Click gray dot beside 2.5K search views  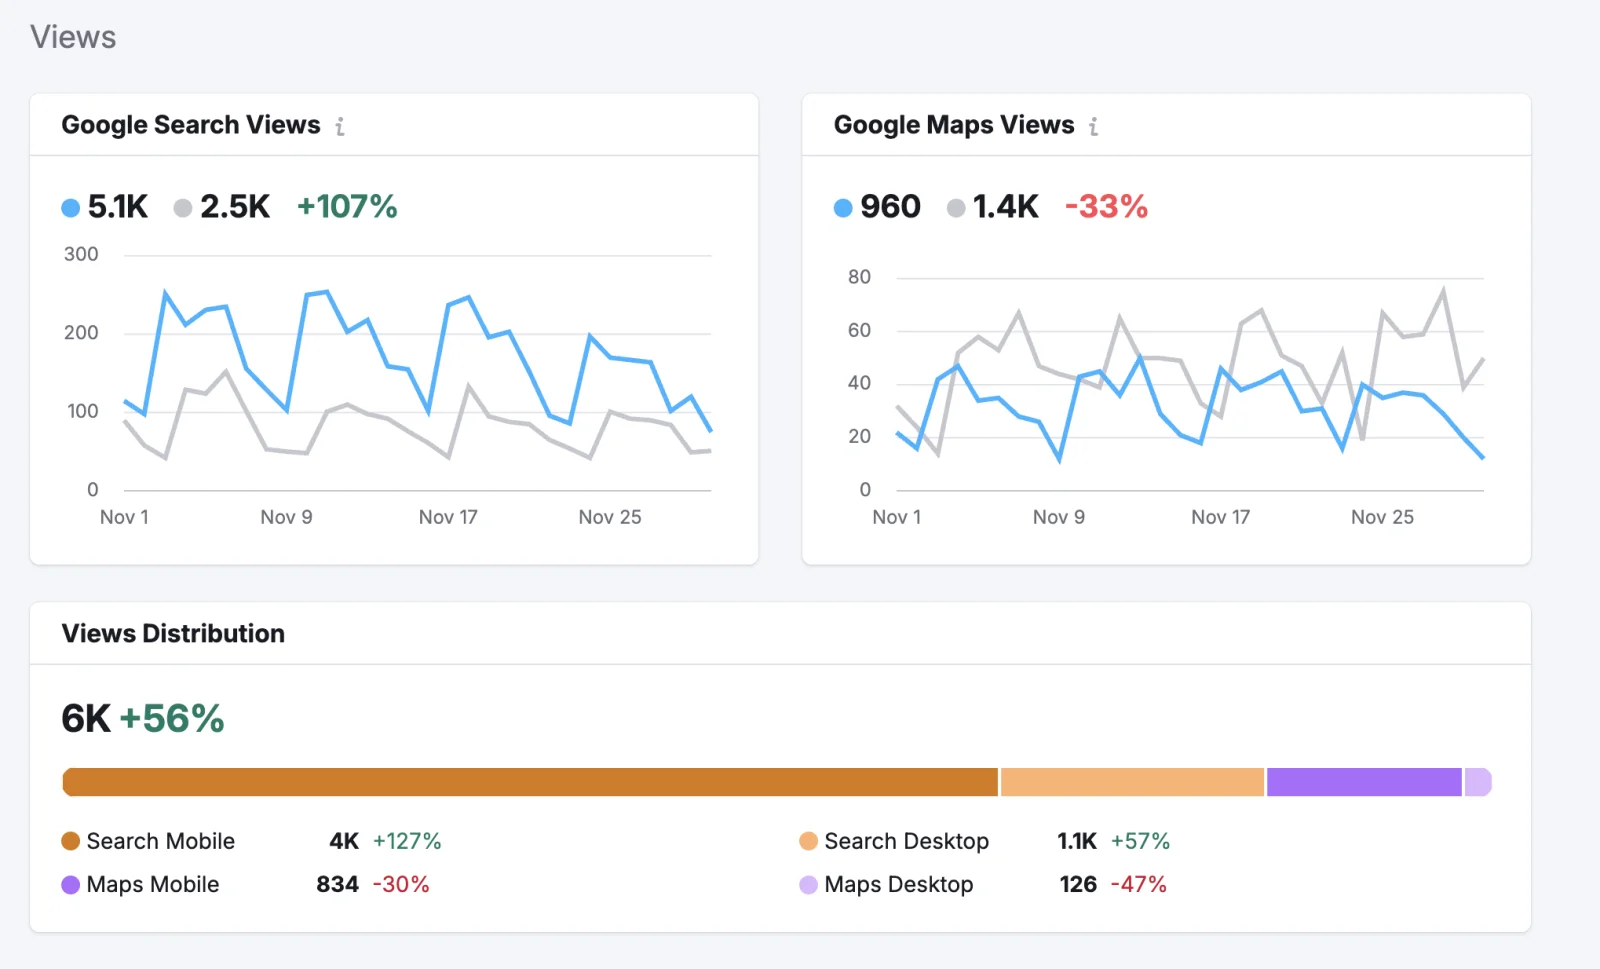(x=182, y=208)
